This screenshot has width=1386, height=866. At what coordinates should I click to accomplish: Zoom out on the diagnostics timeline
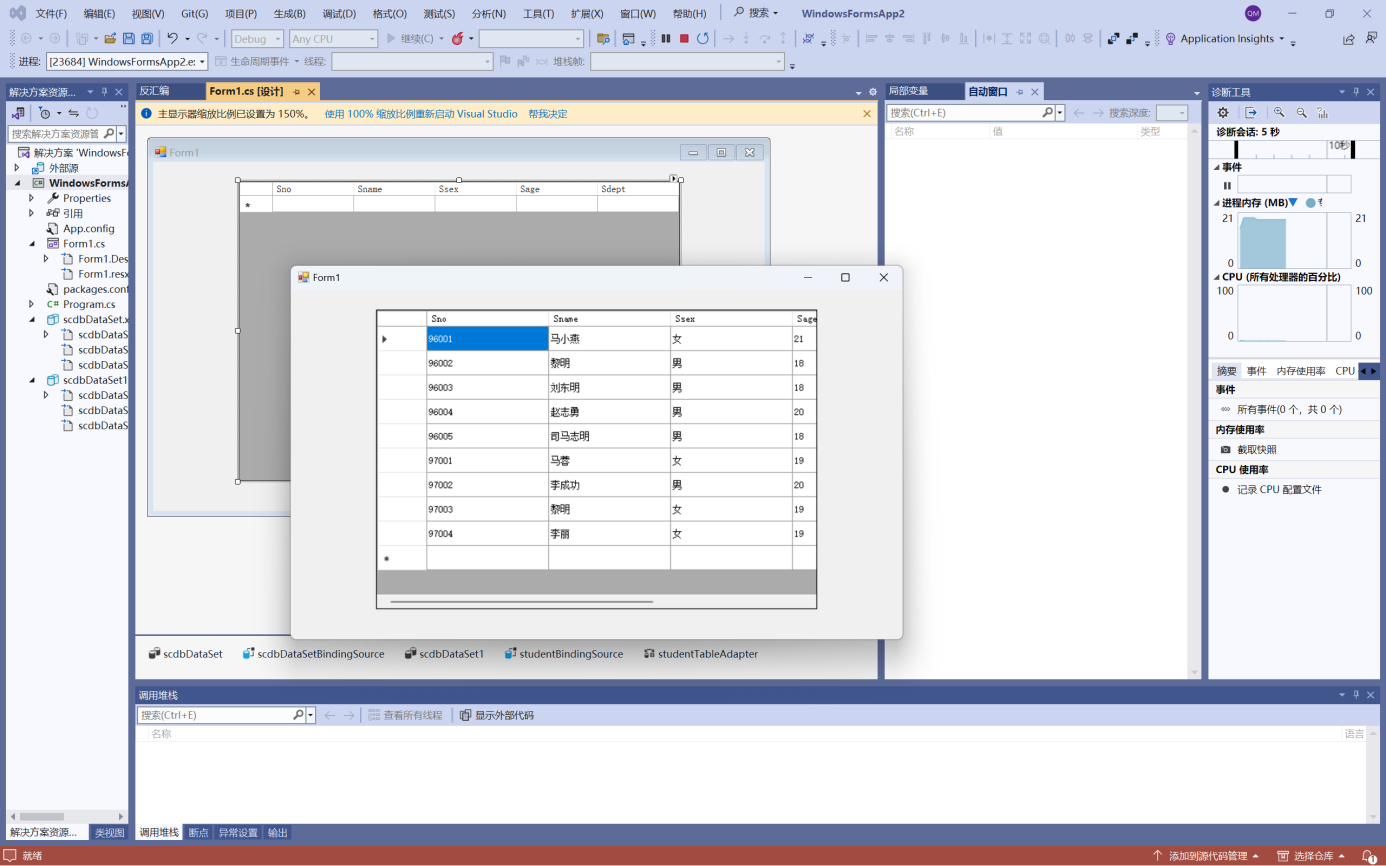point(1301,113)
